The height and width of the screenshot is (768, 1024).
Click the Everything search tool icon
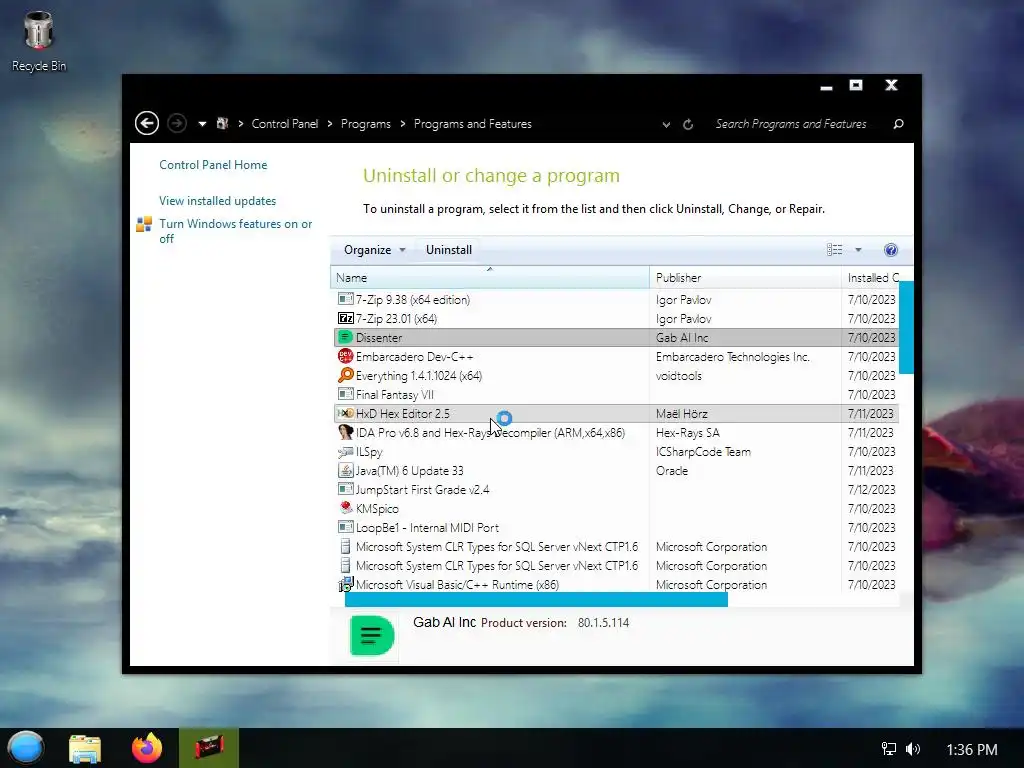(345, 376)
